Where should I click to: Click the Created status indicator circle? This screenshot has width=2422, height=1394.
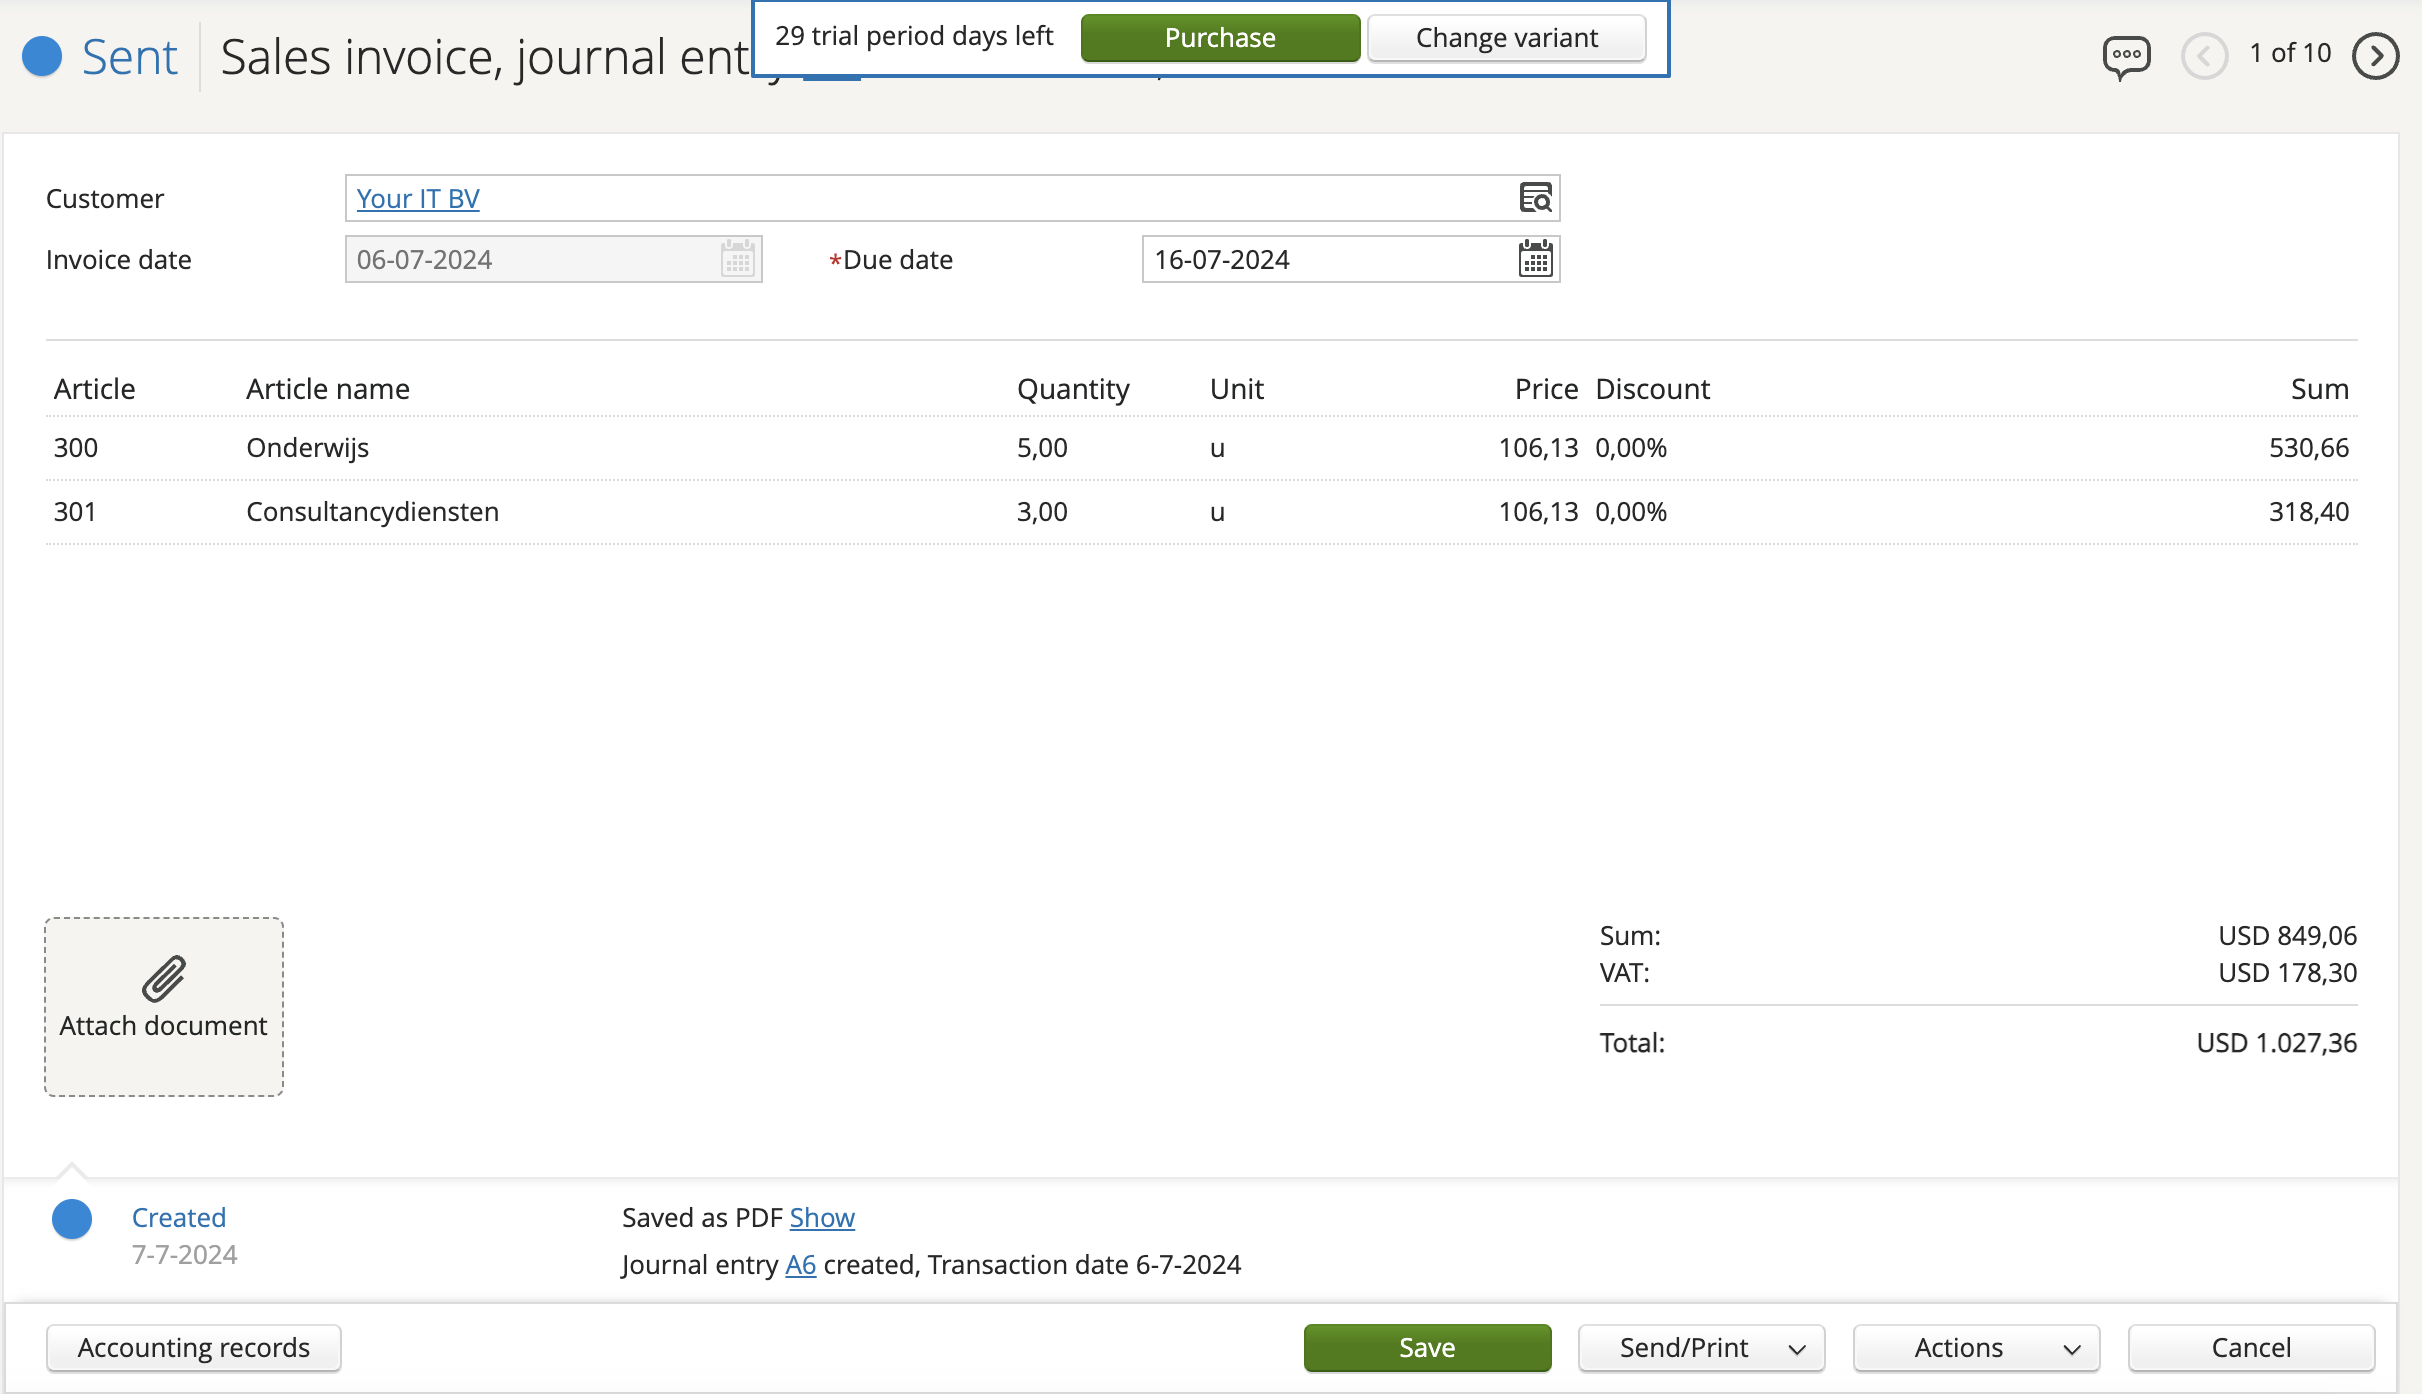tap(71, 1218)
